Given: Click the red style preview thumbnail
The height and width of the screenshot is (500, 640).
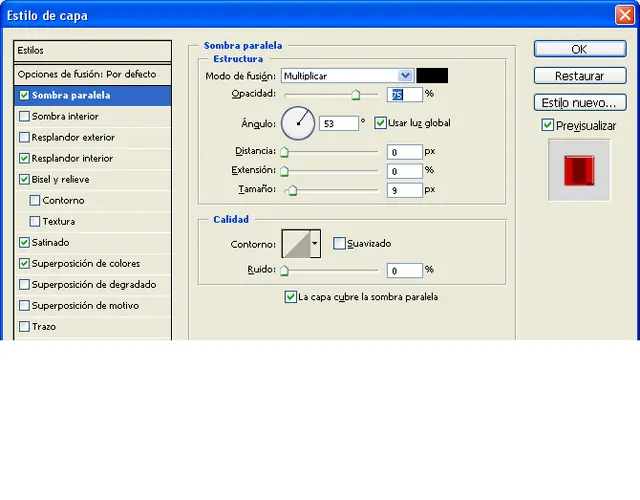Looking at the screenshot, I should click(579, 171).
